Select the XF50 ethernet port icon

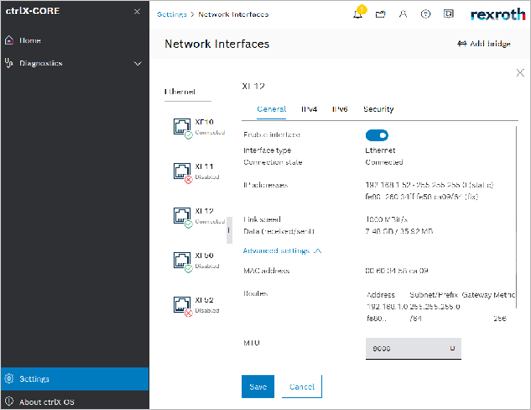click(x=182, y=261)
